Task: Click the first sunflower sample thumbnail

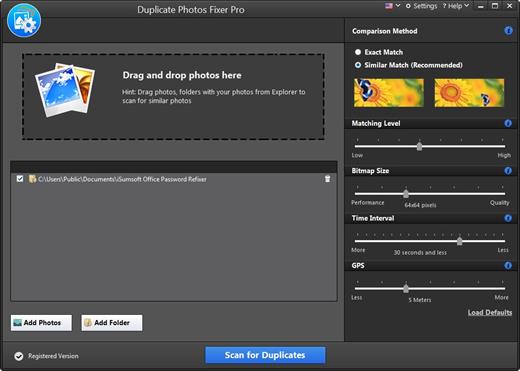Action: tap(389, 93)
